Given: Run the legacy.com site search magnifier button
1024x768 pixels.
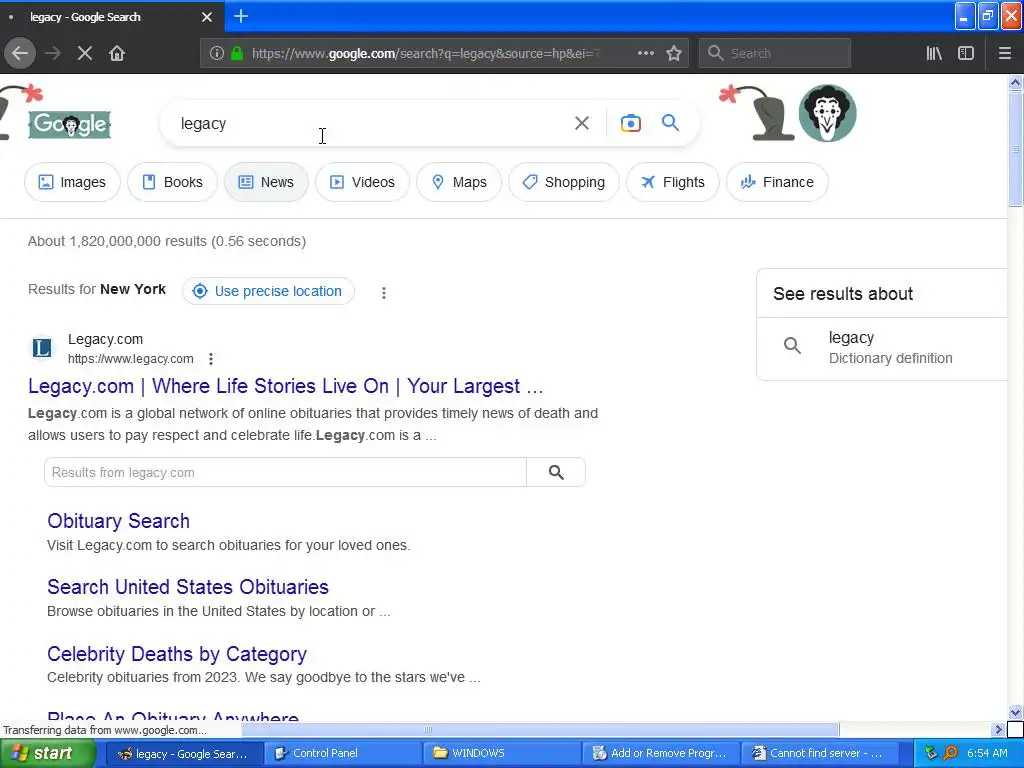Looking at the screenshot, I should 556,472.
